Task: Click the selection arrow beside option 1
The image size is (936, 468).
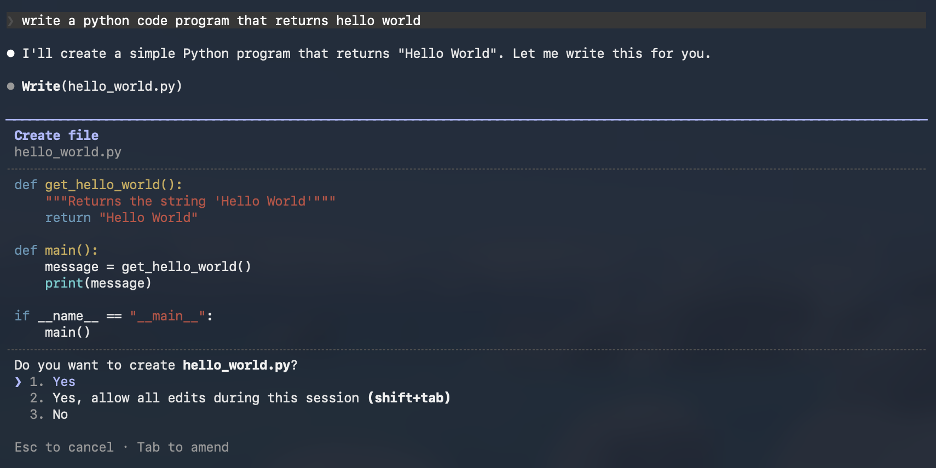Action: tap(18, 382)
